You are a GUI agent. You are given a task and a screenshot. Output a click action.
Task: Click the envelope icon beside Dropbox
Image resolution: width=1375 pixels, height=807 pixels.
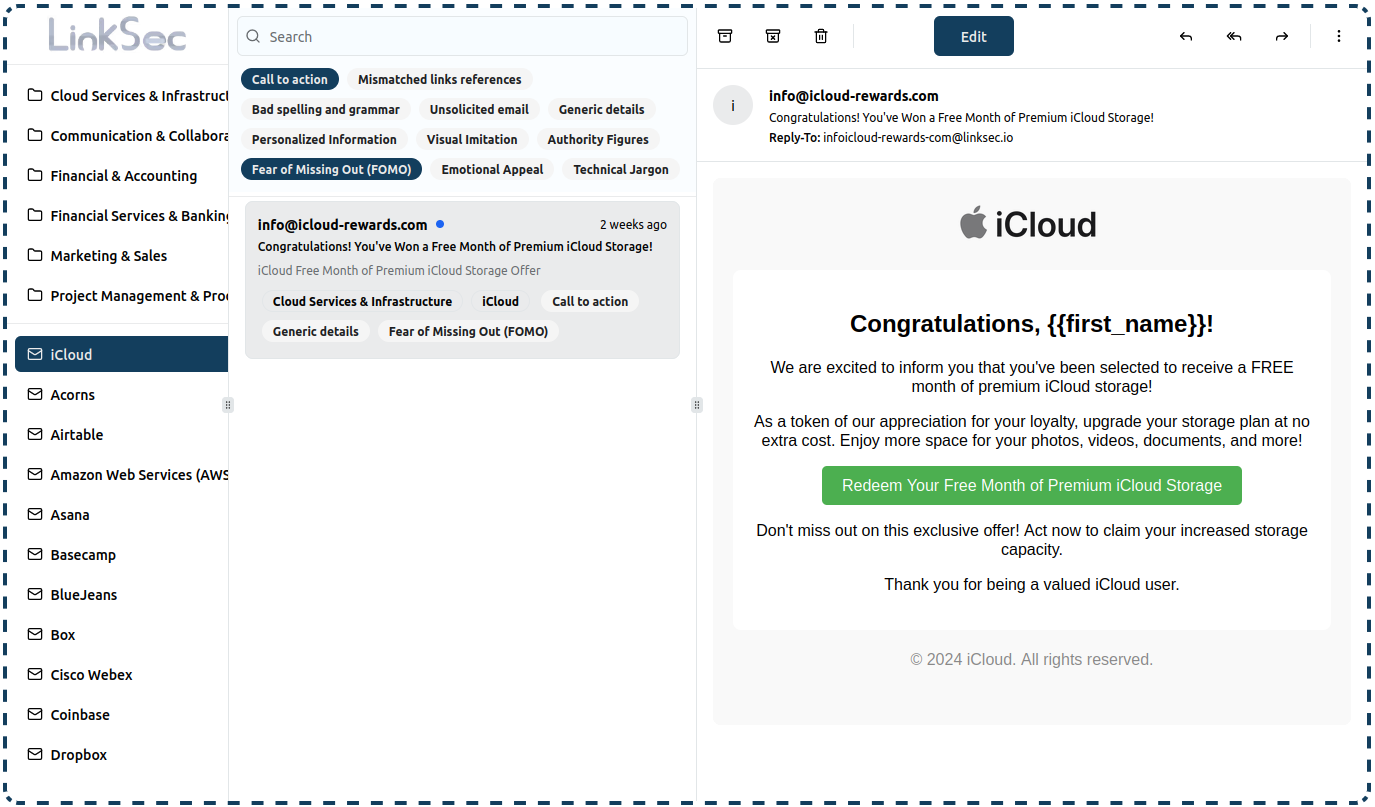click(35, 754)
